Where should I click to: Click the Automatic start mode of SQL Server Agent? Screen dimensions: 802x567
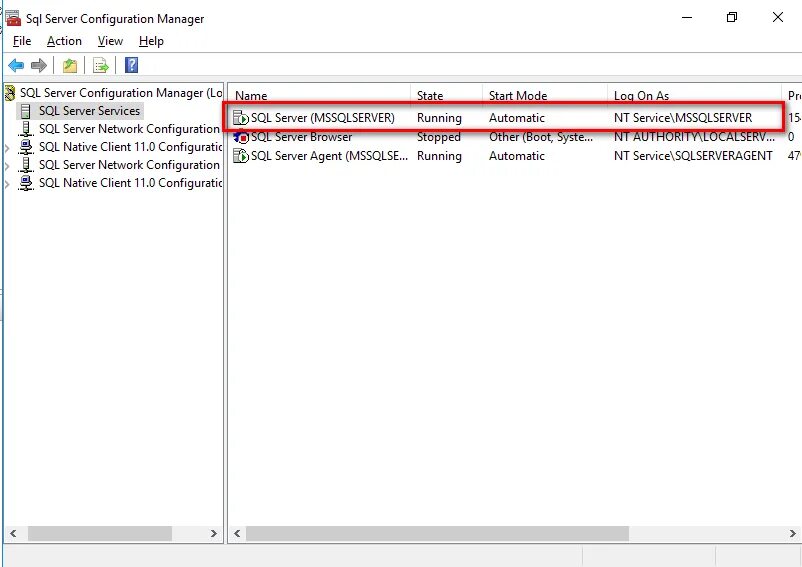517,156
